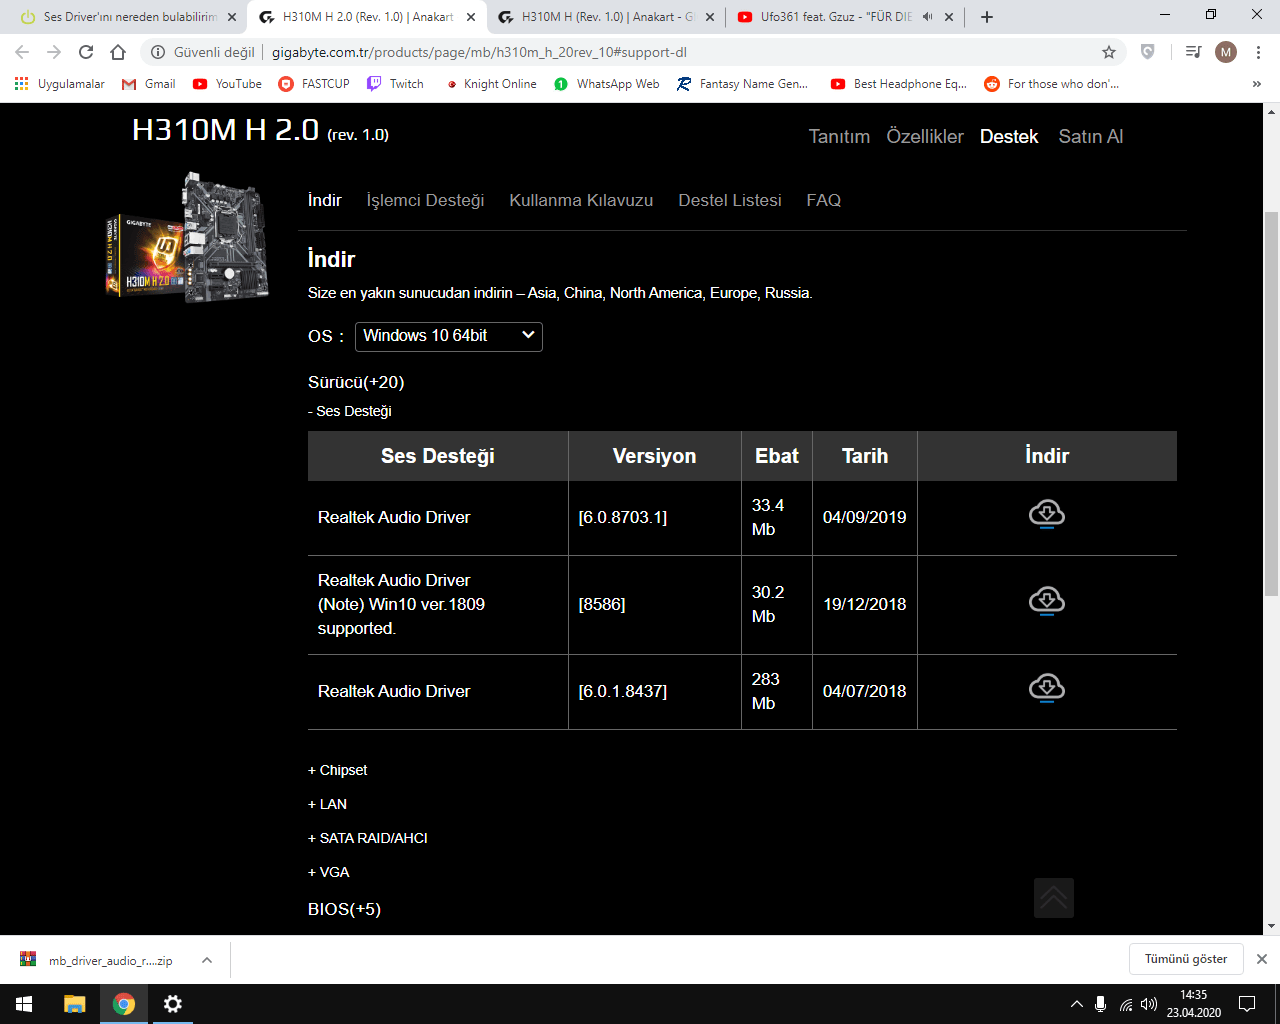This screenshot has width=1280, height=1024.
Task: Show hidden system tray icons
Action: tap(1076, 1004)
